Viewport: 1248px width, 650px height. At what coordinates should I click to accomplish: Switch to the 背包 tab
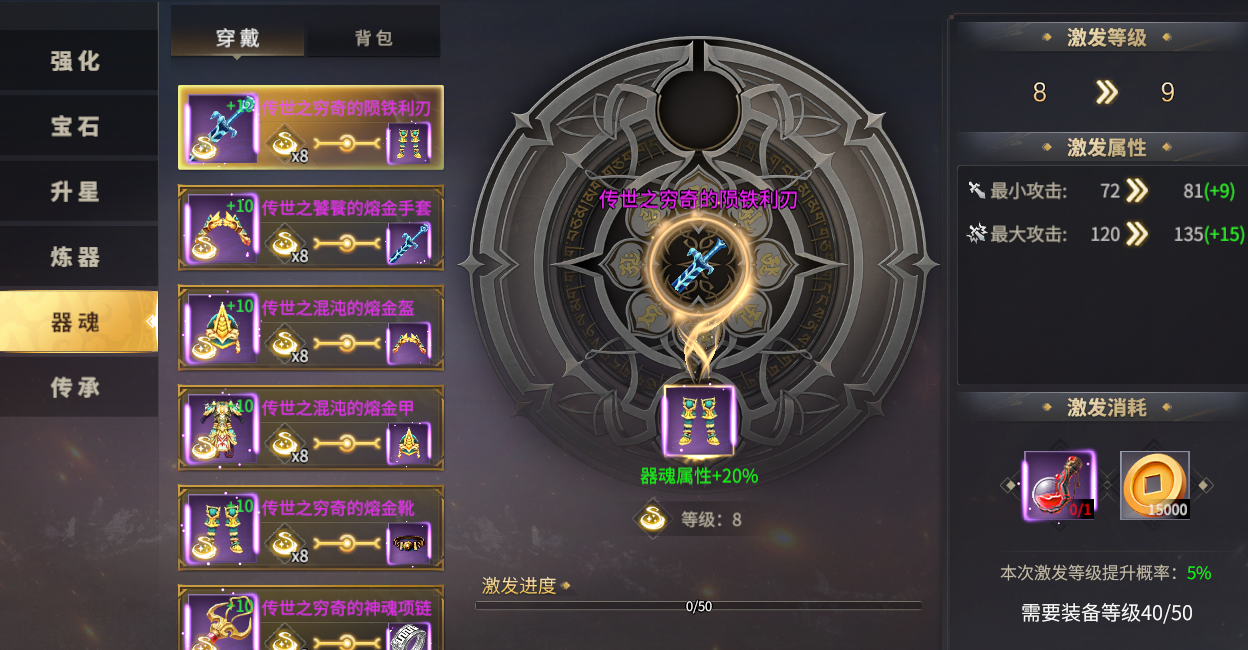pos(373,38)
